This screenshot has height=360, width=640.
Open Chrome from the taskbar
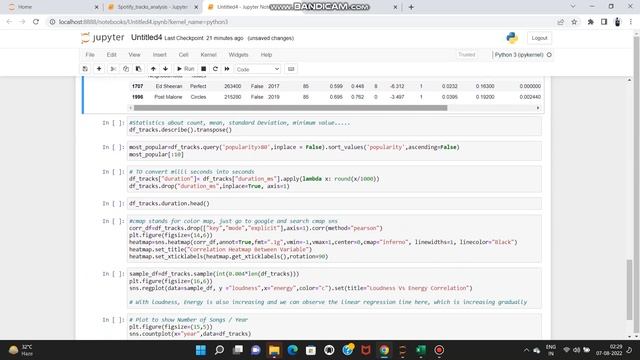point(384,350)
